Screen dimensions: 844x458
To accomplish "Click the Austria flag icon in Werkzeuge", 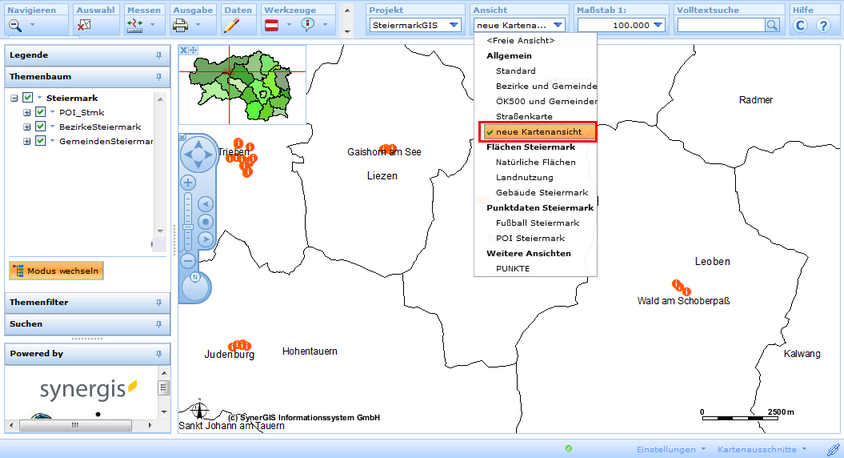I will click(272, 25).
